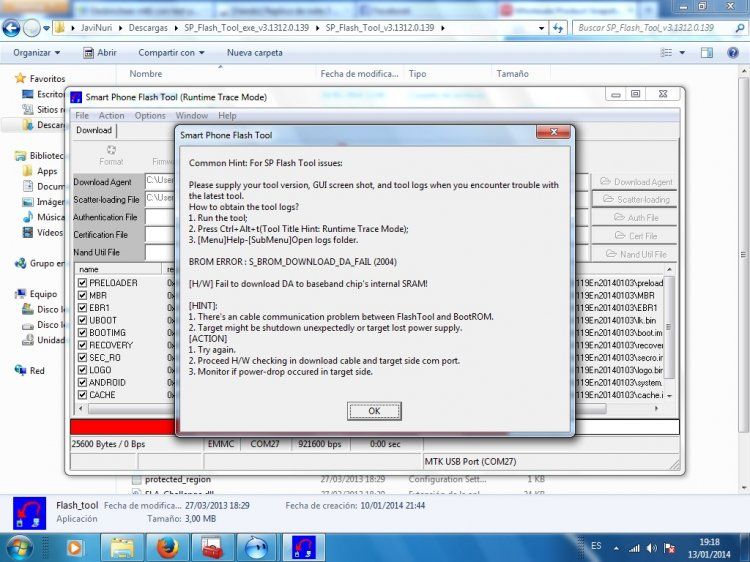Click the Explorer forward navigation arrow
The height and width of the screenshot is (562, 750).
pos(31,28)
